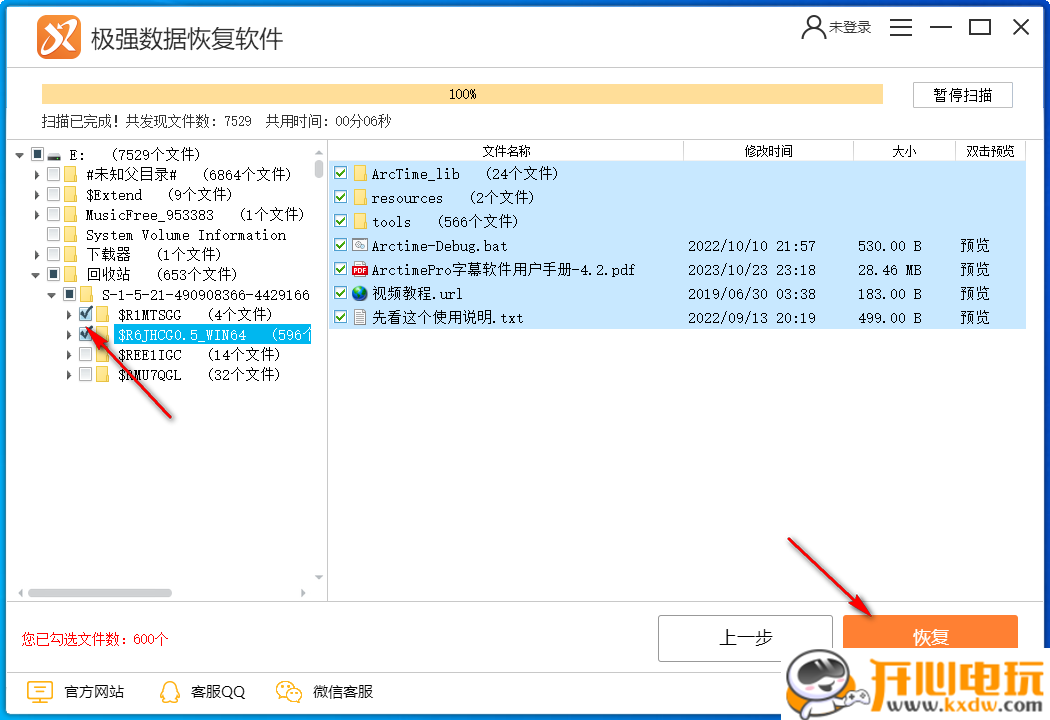The height and width of the screenshot is (720, 1050).
Task: Expand the 下载器 tree node
Action: 37,255
